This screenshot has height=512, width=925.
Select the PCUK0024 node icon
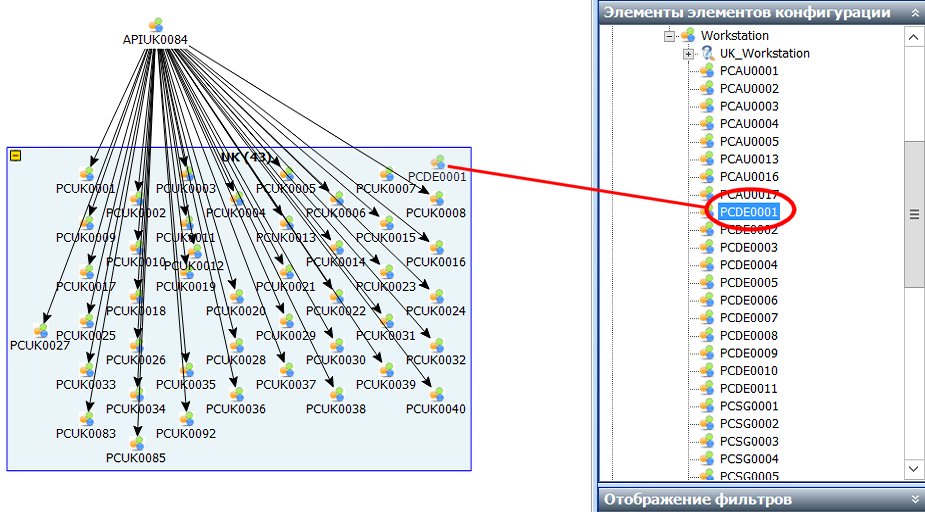[437, 297]
